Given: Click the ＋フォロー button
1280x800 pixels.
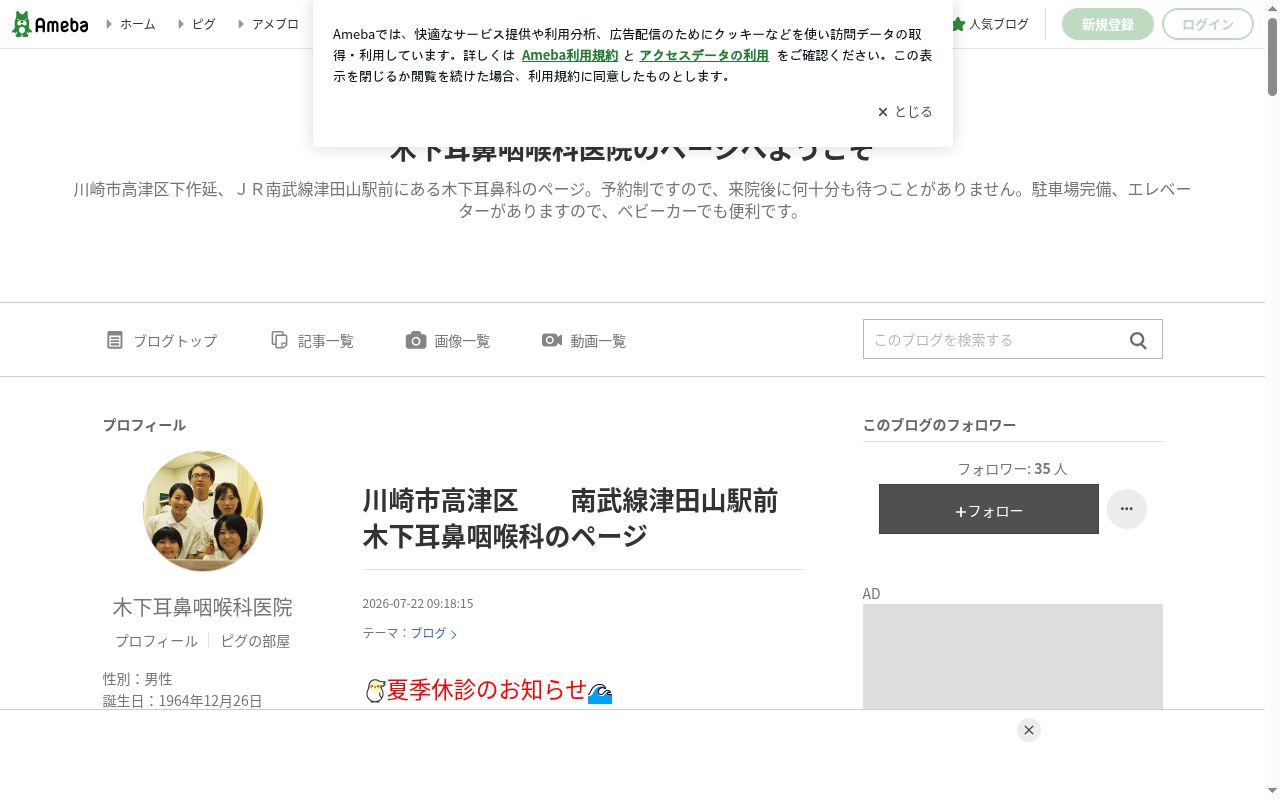Looking at the screenshot, I should tap(989, 510).
